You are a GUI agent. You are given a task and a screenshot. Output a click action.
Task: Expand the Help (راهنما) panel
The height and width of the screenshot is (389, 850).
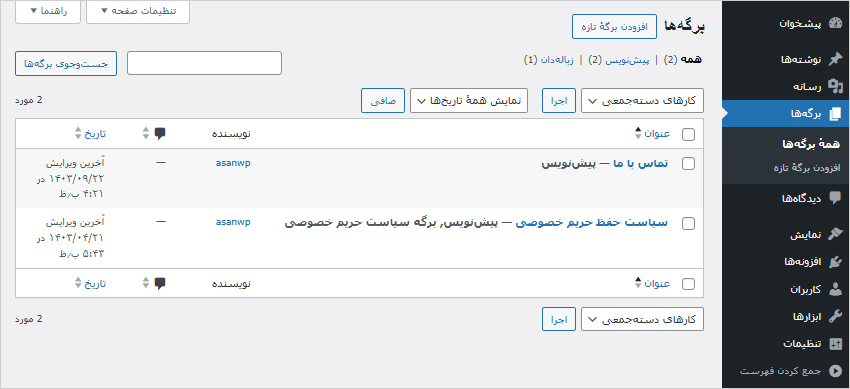coord(48,11)
